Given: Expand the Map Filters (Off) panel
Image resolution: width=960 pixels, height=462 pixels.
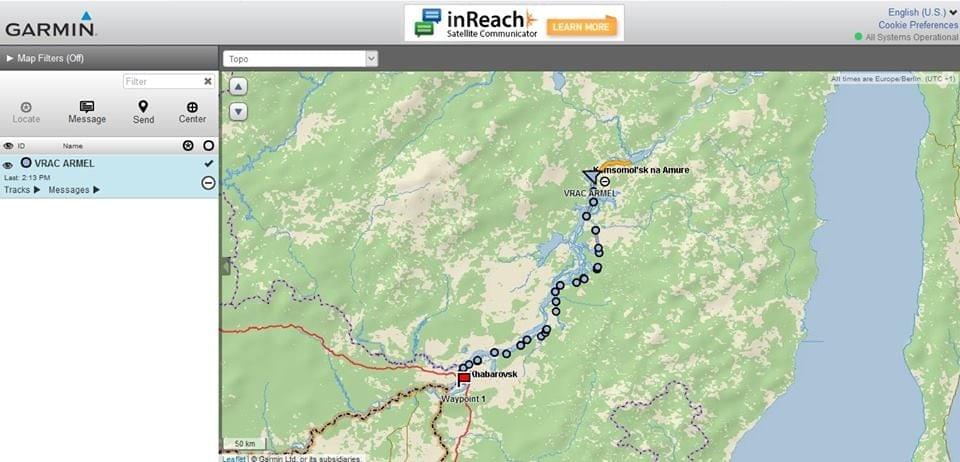Looking at the screenshot, I should [45, 58].
